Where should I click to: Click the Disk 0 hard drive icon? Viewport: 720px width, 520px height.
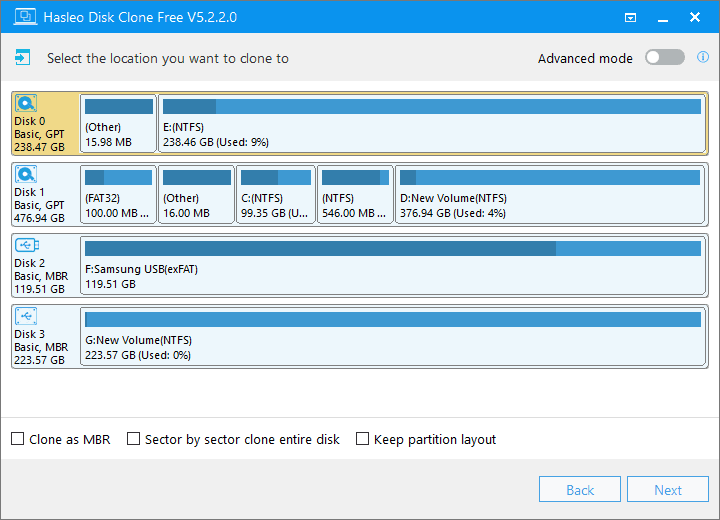[26, 103]
